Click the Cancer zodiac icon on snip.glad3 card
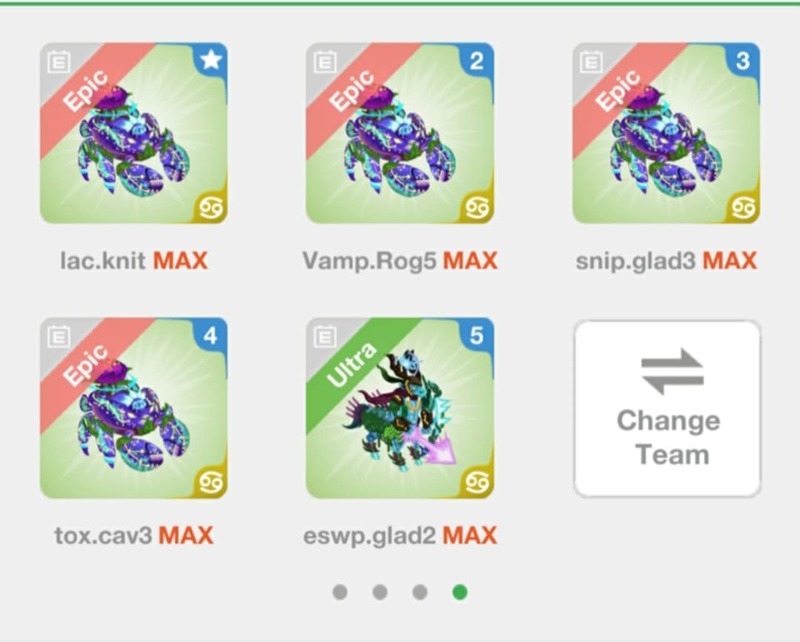Image resolution: width=800 pixels, height=642 pixels. point(744,208)
